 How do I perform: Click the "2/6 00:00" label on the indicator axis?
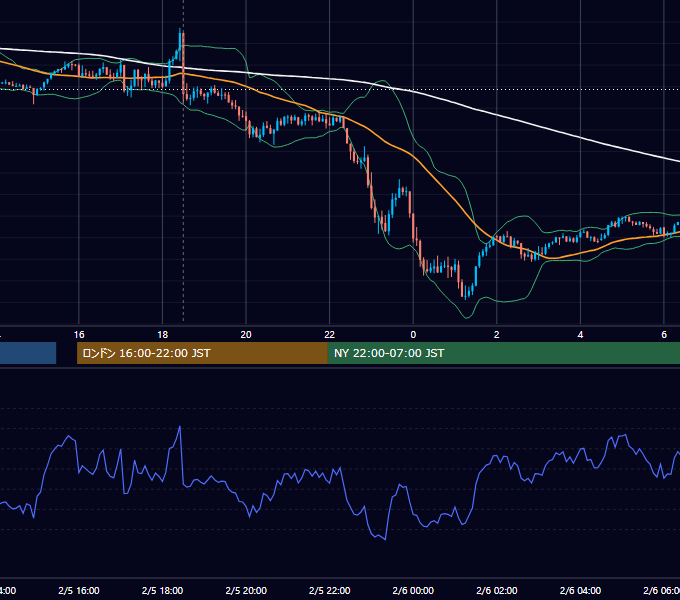[x=413, y=590]
